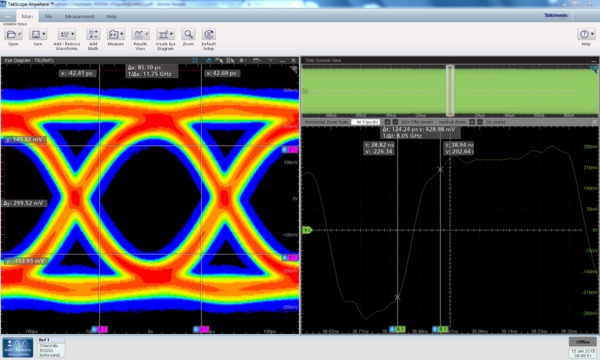Click the 'y: -153.95 mV' cursor readout
The image size is (600, 360).
coord(25,261)
